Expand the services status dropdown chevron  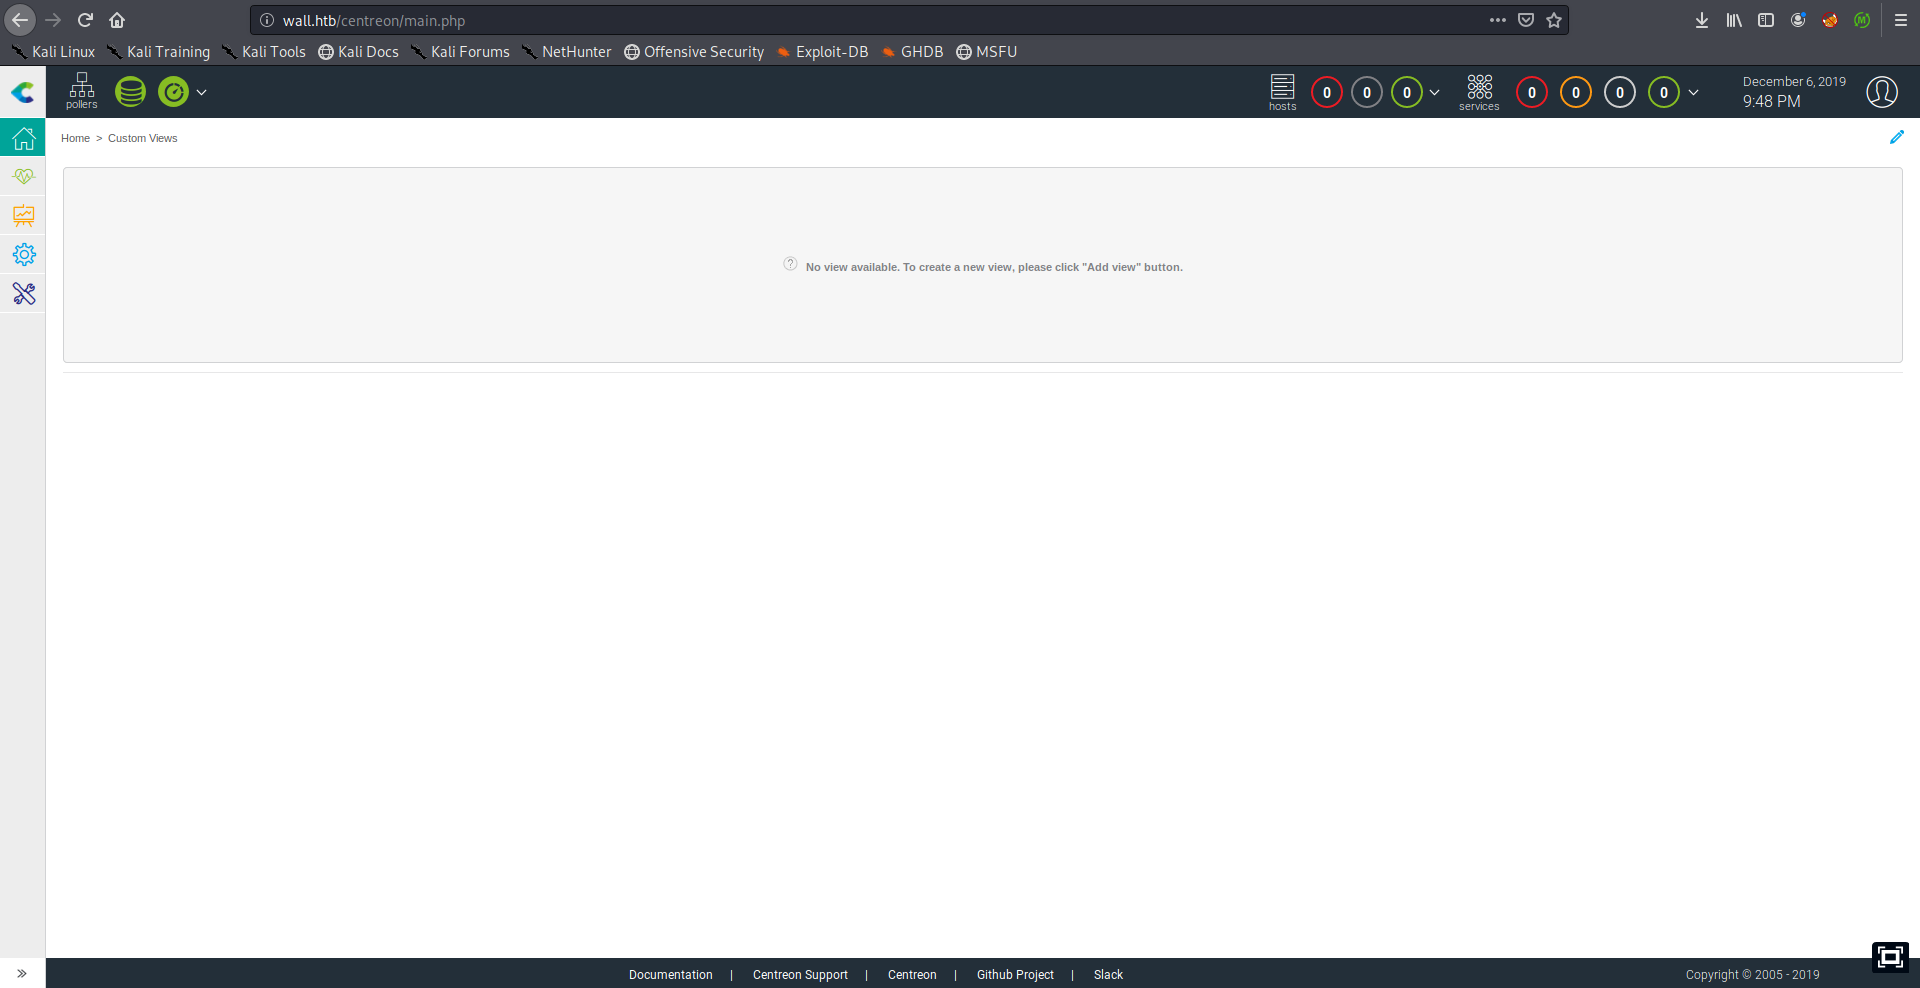point(1693,92)
